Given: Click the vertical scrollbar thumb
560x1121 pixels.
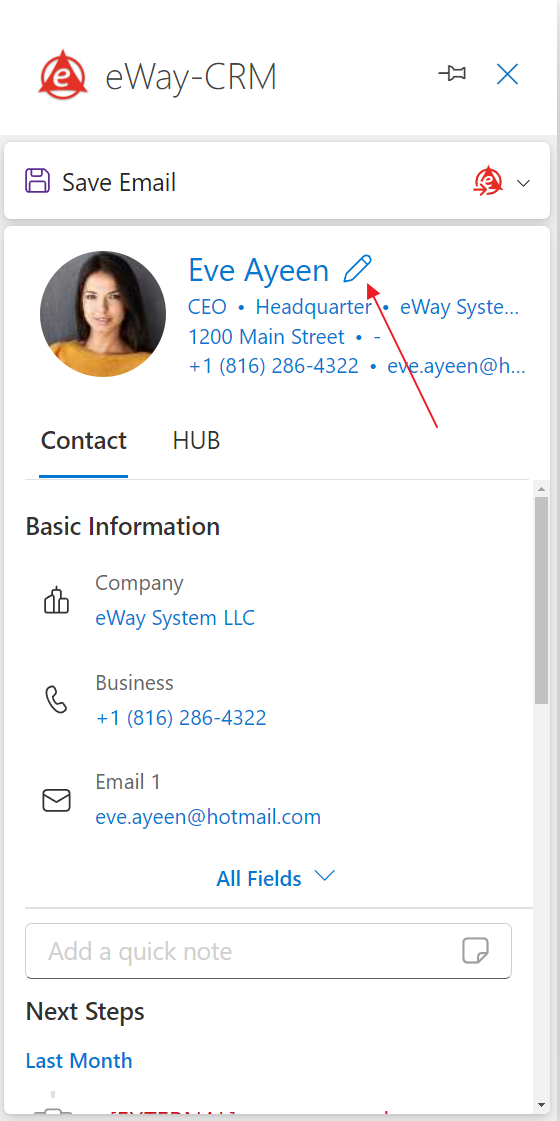Looking at the screenshot, I should pyautogui.click(x=541, y=601).
